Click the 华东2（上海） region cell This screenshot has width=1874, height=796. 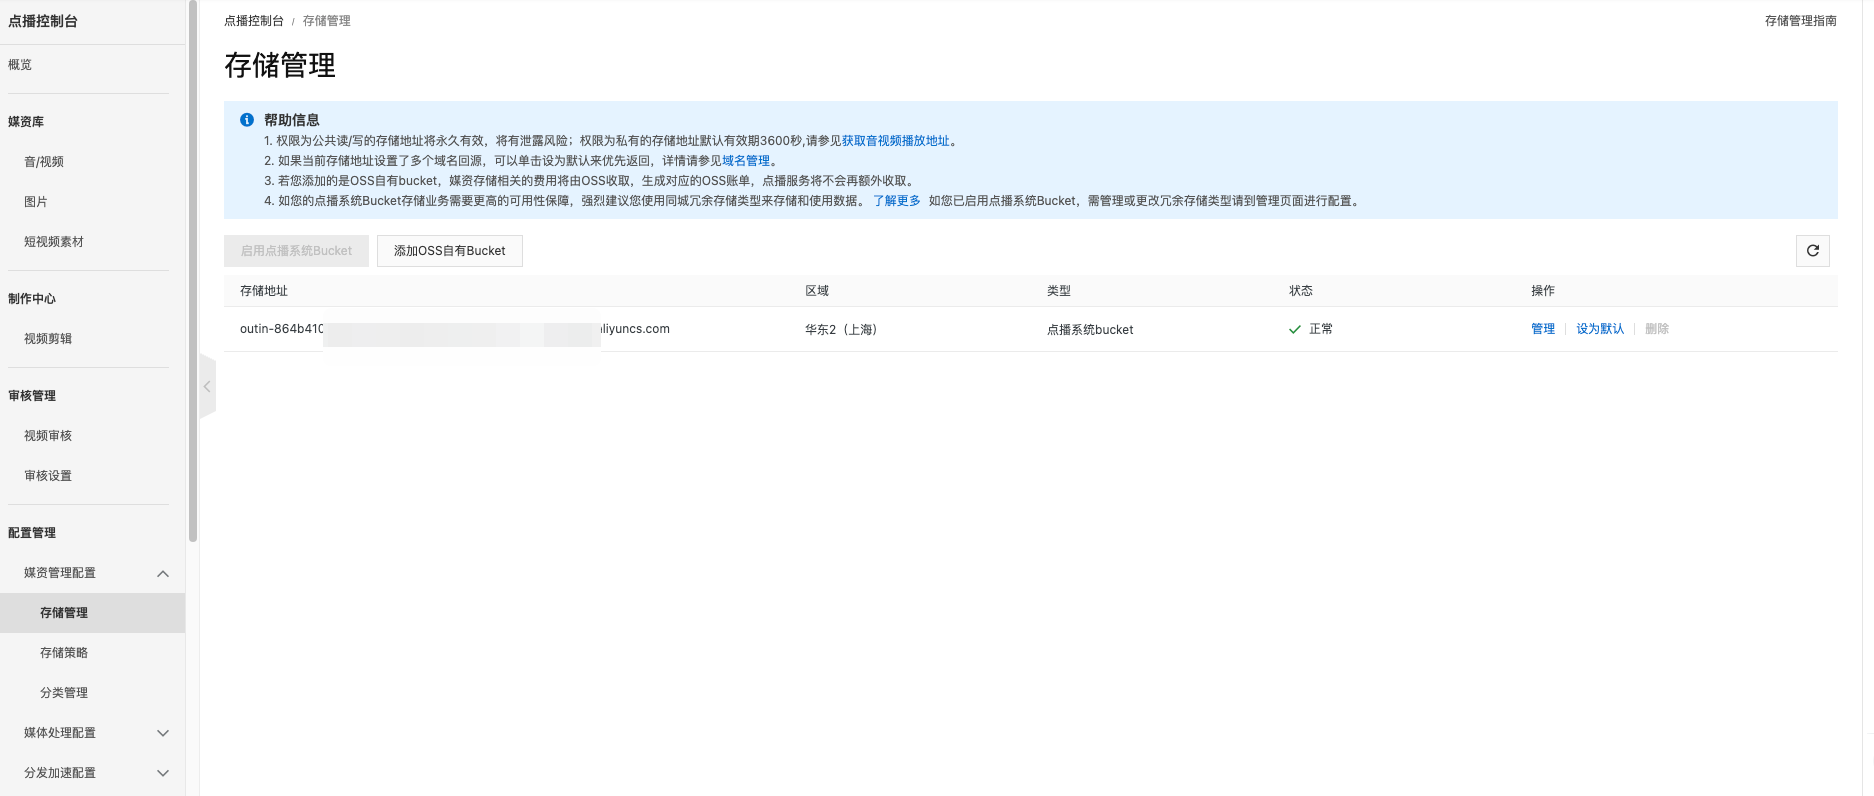coord(841,330)
